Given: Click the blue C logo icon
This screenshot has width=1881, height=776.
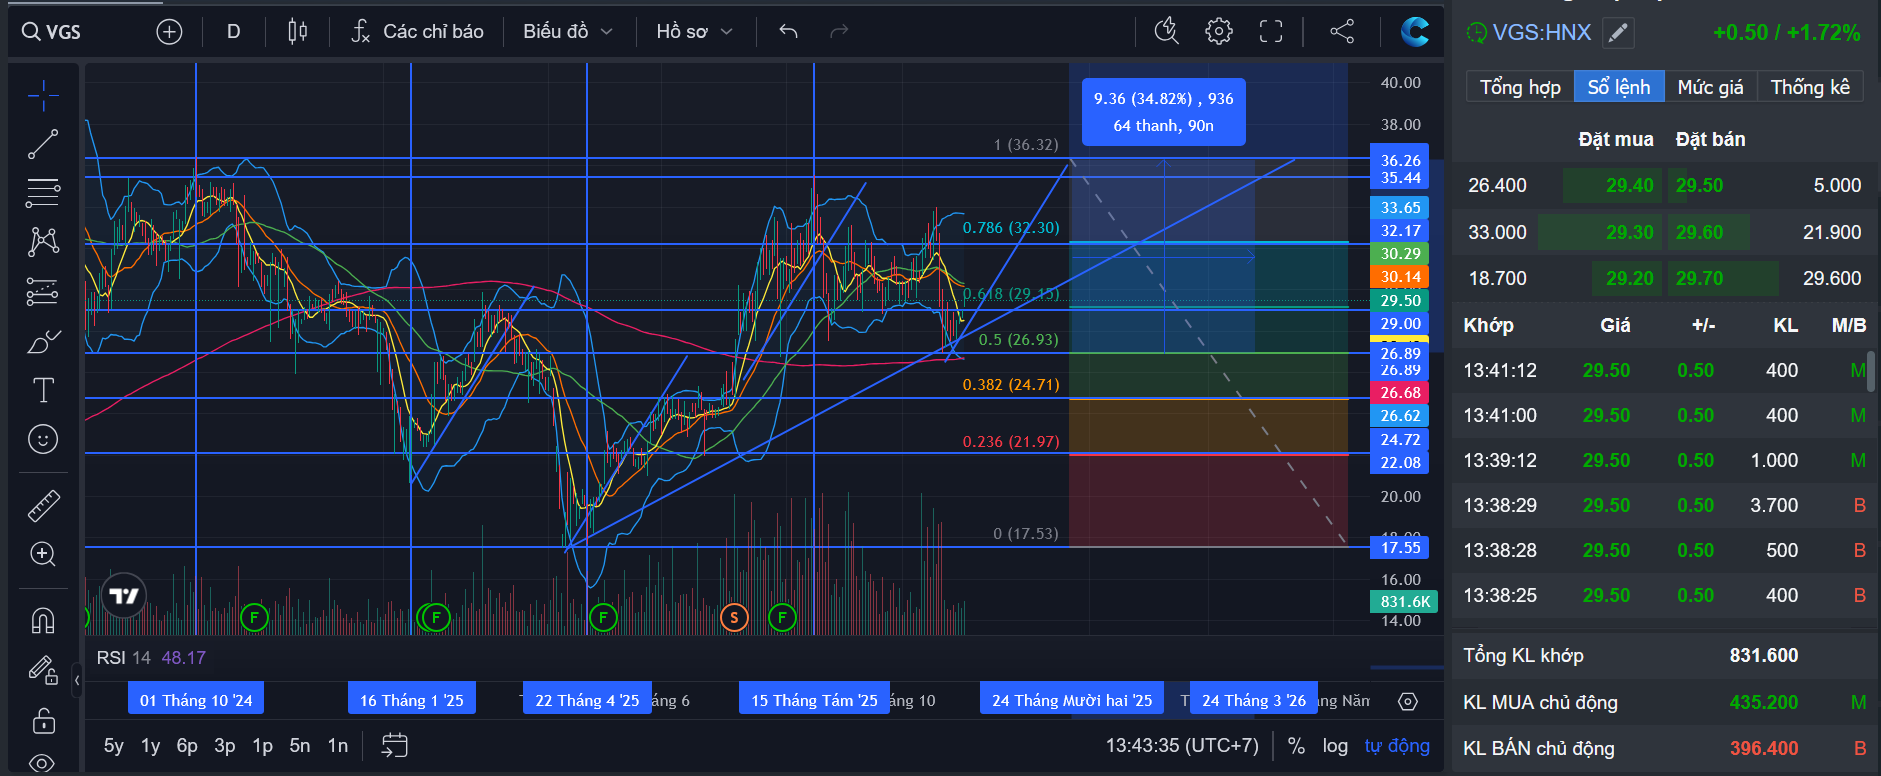Looking at the screenshot, I should pyautogui.click(x=1414, y=32).
